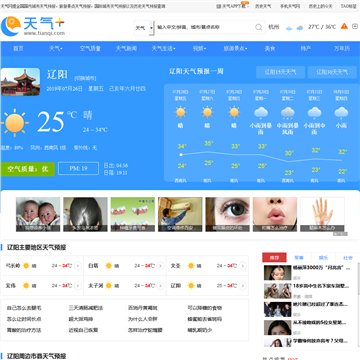Click the sun icon for 07月26日 forecast
The width and height of the screenshot is (360, 360).
[180, 112]
